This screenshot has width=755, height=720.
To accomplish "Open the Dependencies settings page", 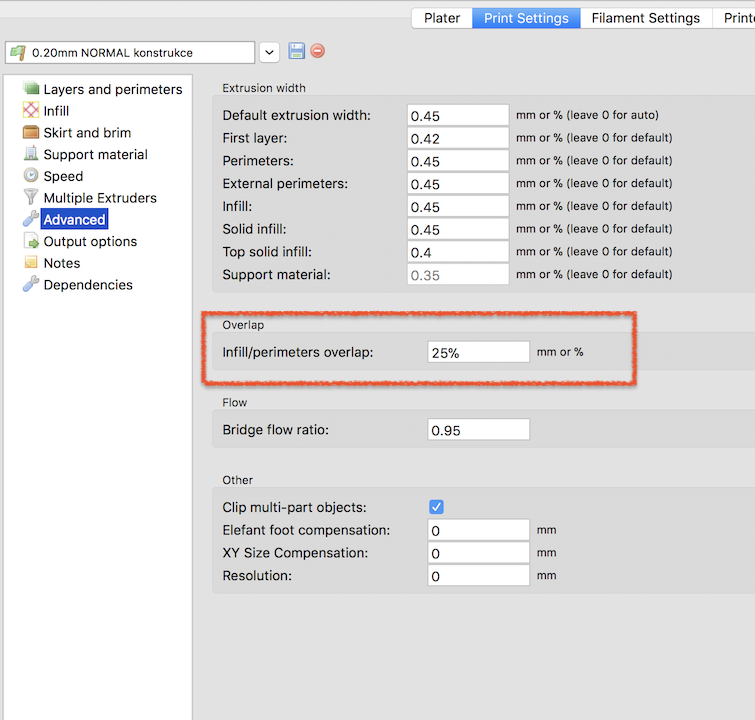I will pyautogui.click(x=87, y=285).
